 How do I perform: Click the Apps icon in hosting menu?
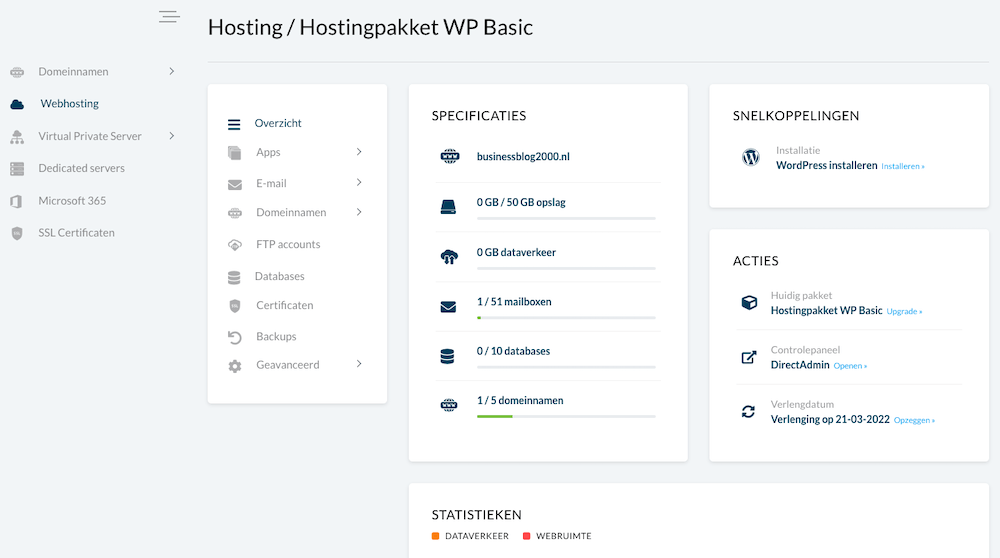click(235, 153)
